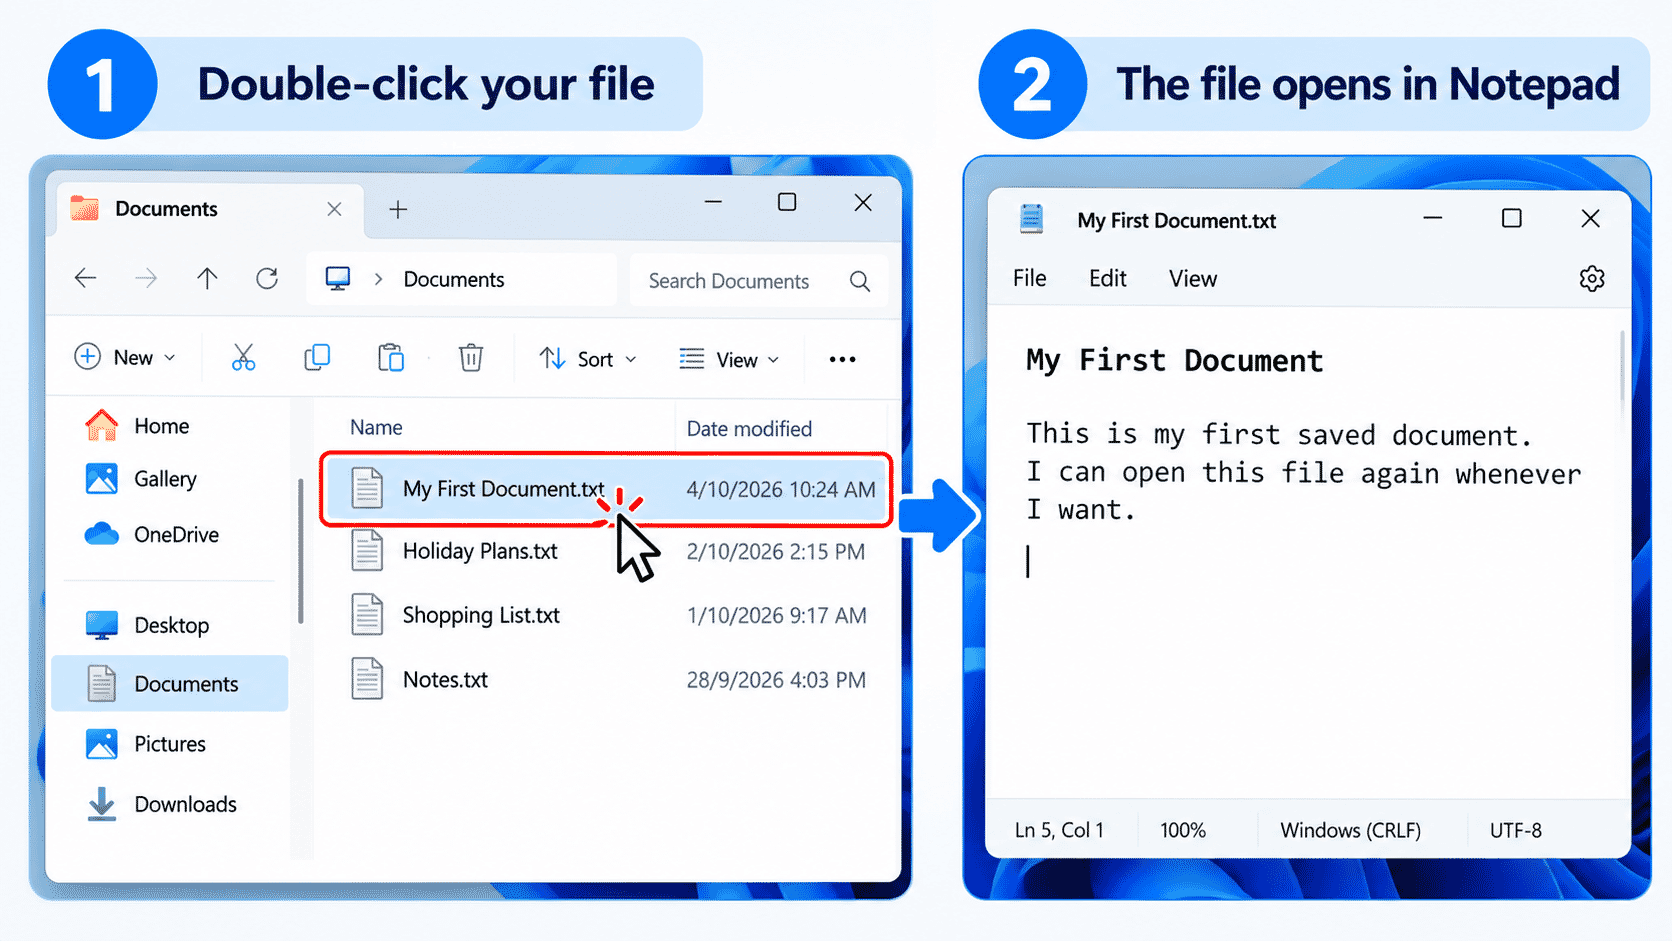Viewport: 1672px width, 941px height.
Task: Click the Date modified column header
Action: click(749, 429)
